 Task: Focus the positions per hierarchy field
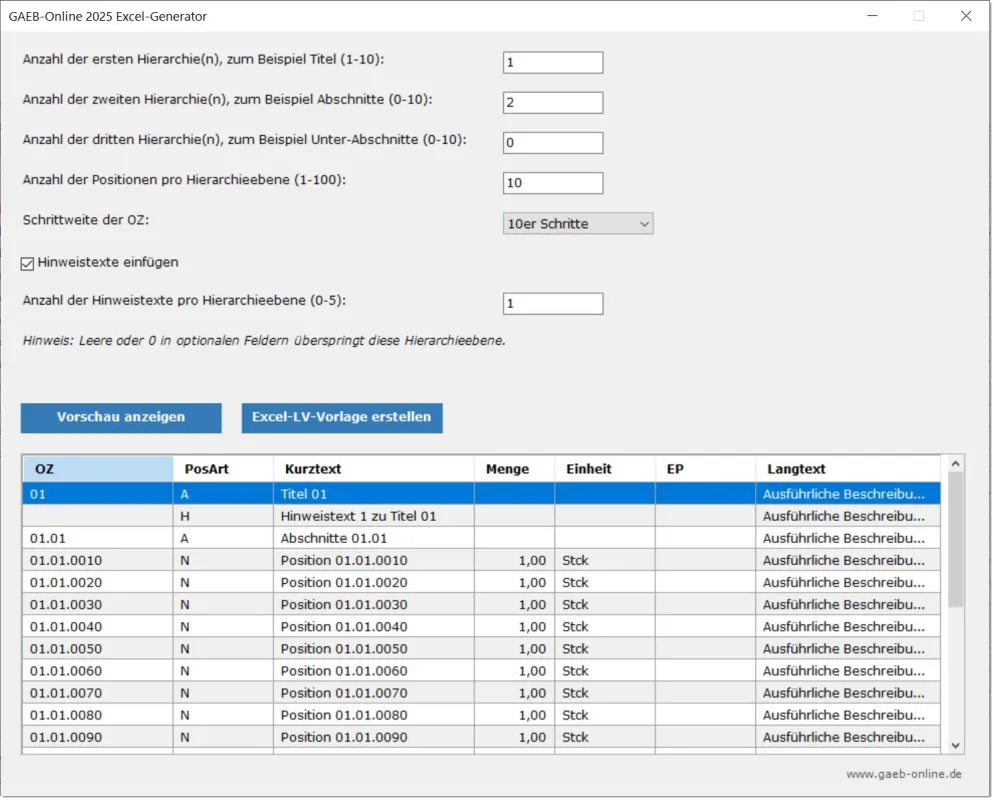click(553, 183)
